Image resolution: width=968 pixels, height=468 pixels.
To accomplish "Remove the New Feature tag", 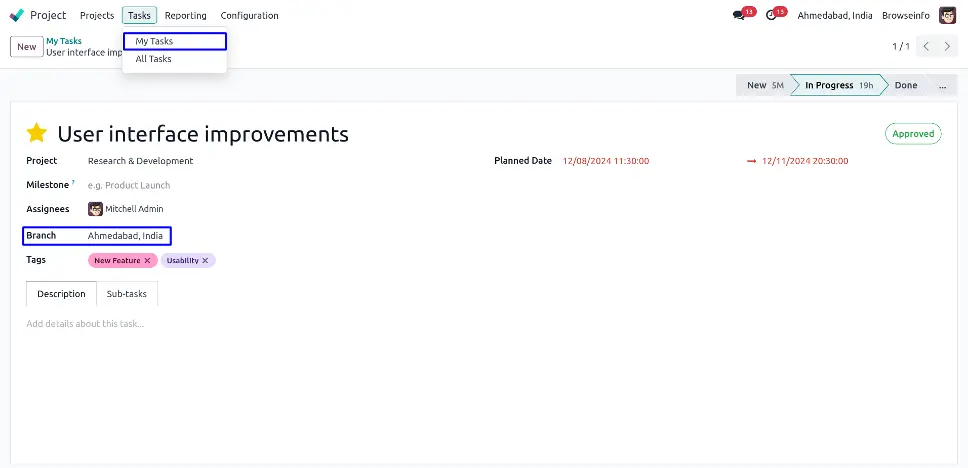I will click(147, 261).
